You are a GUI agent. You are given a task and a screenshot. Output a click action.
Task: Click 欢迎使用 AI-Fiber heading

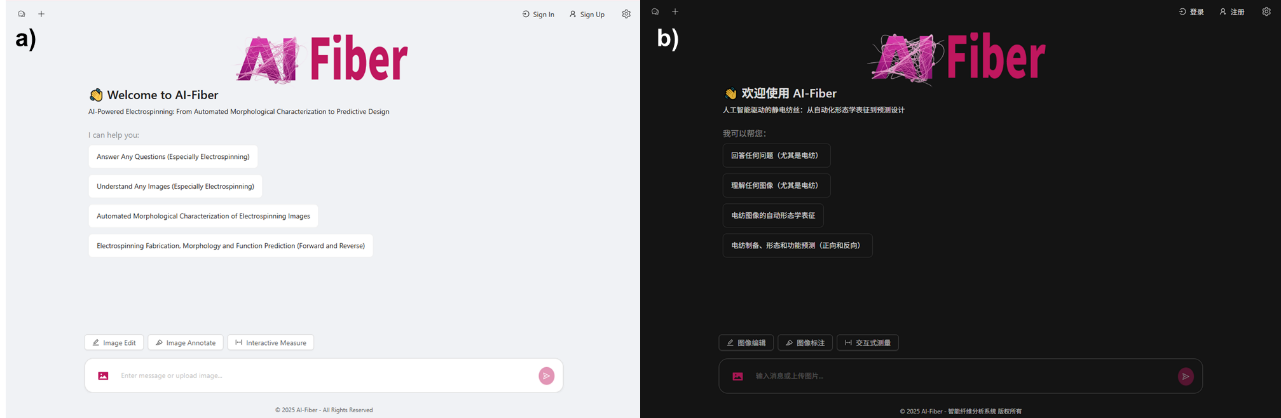pyautogui.click(x=780, y=93)
